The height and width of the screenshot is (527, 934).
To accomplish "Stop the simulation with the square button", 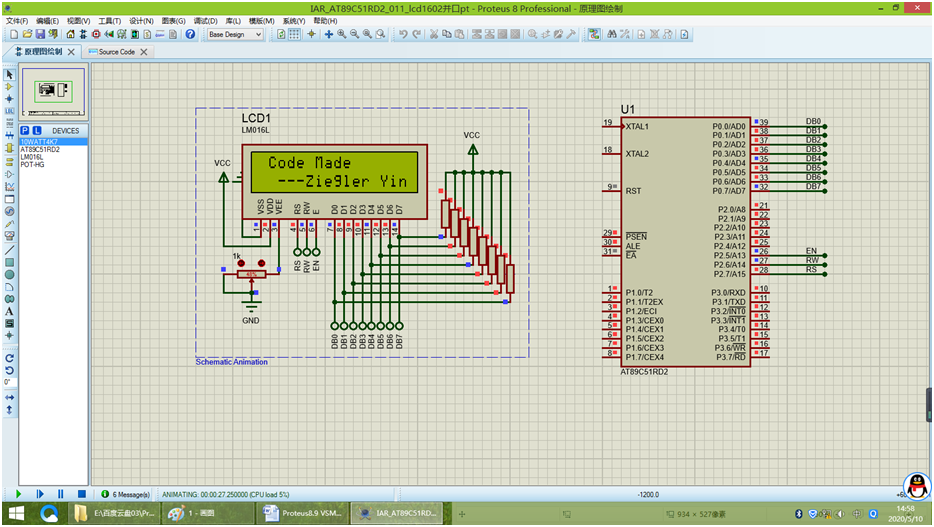I will click(82, 494).
